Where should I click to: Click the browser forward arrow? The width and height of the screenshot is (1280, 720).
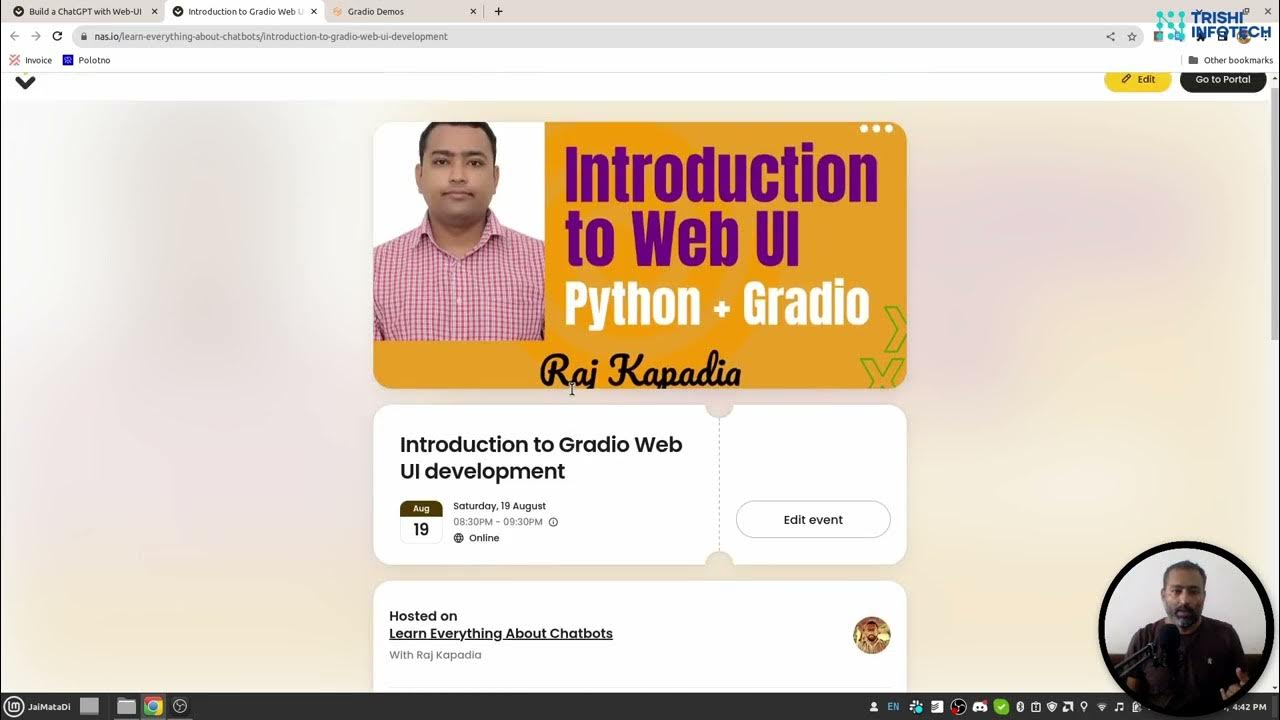click(x=36, y=36)
